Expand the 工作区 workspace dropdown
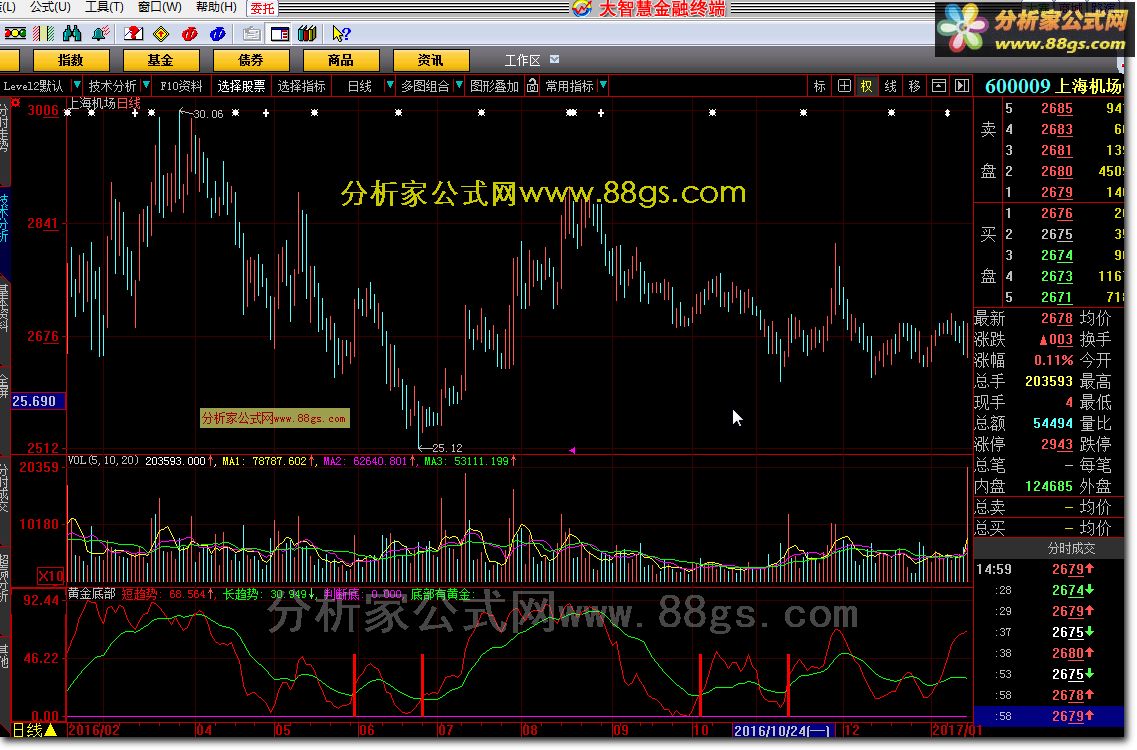1137x750 pixels. (555, 59)
